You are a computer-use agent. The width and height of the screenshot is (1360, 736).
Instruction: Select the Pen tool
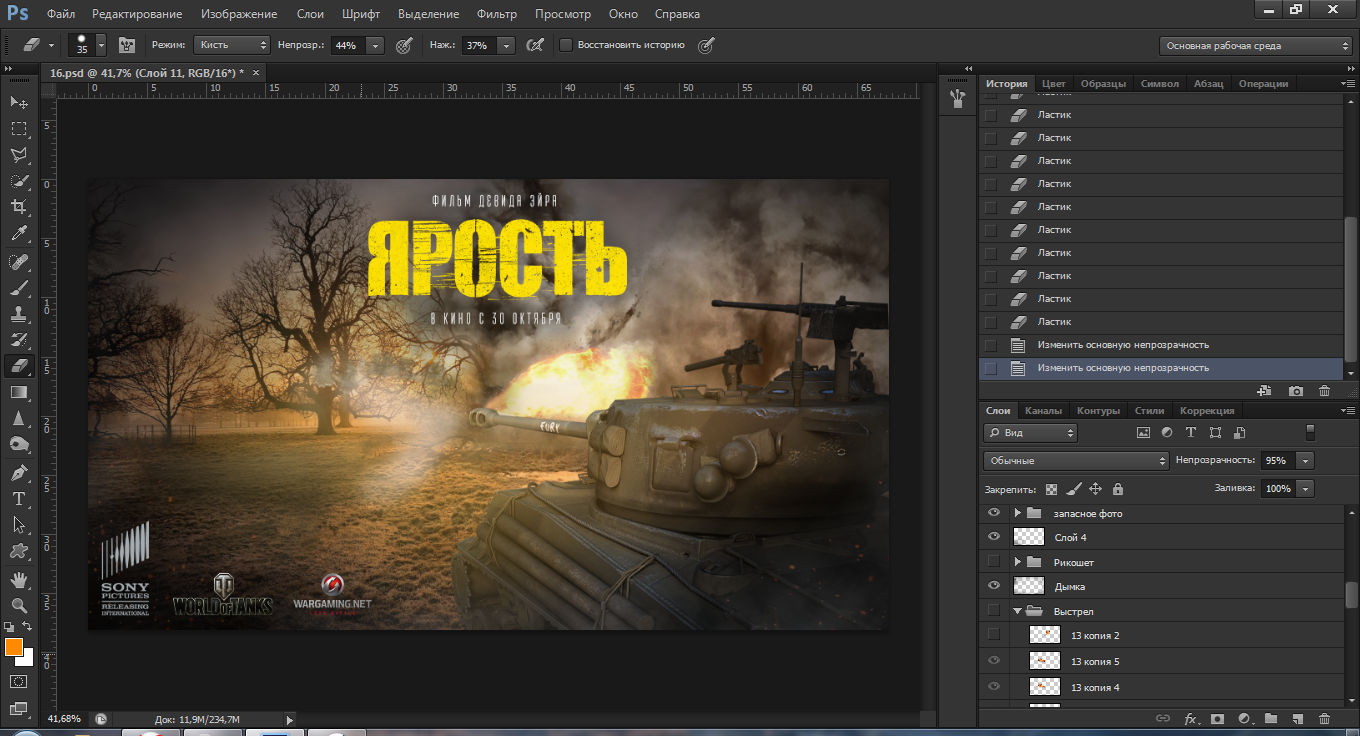[x=18, y=472]
